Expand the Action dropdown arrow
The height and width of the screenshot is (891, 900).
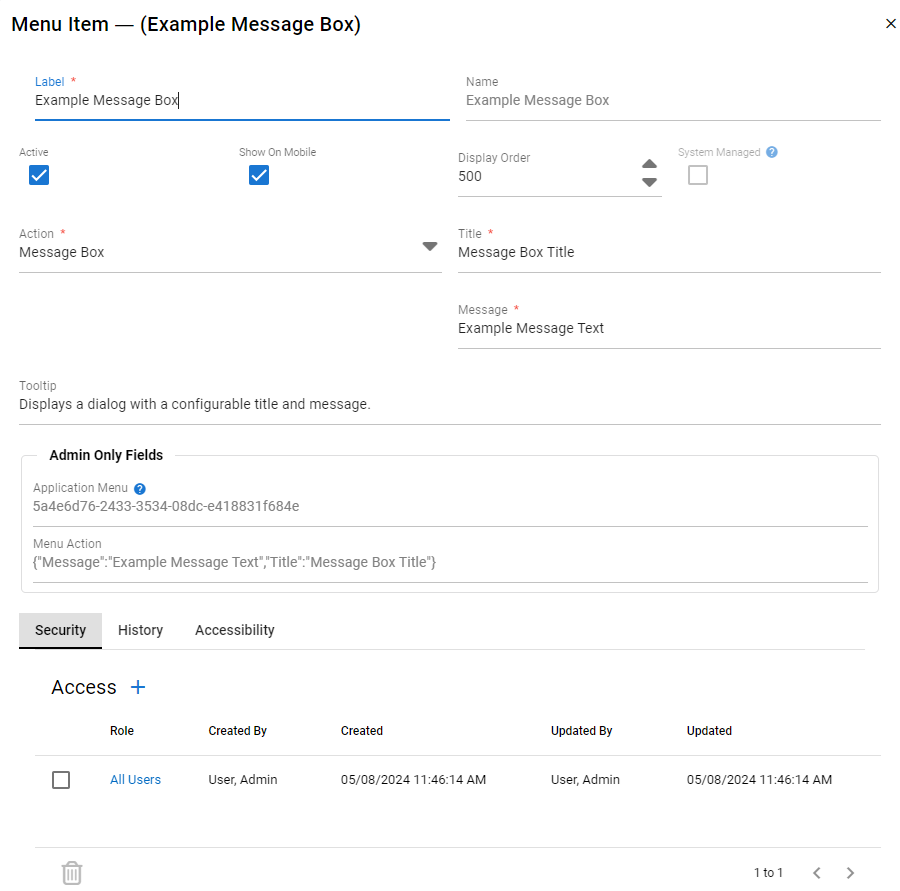point(430,246)
